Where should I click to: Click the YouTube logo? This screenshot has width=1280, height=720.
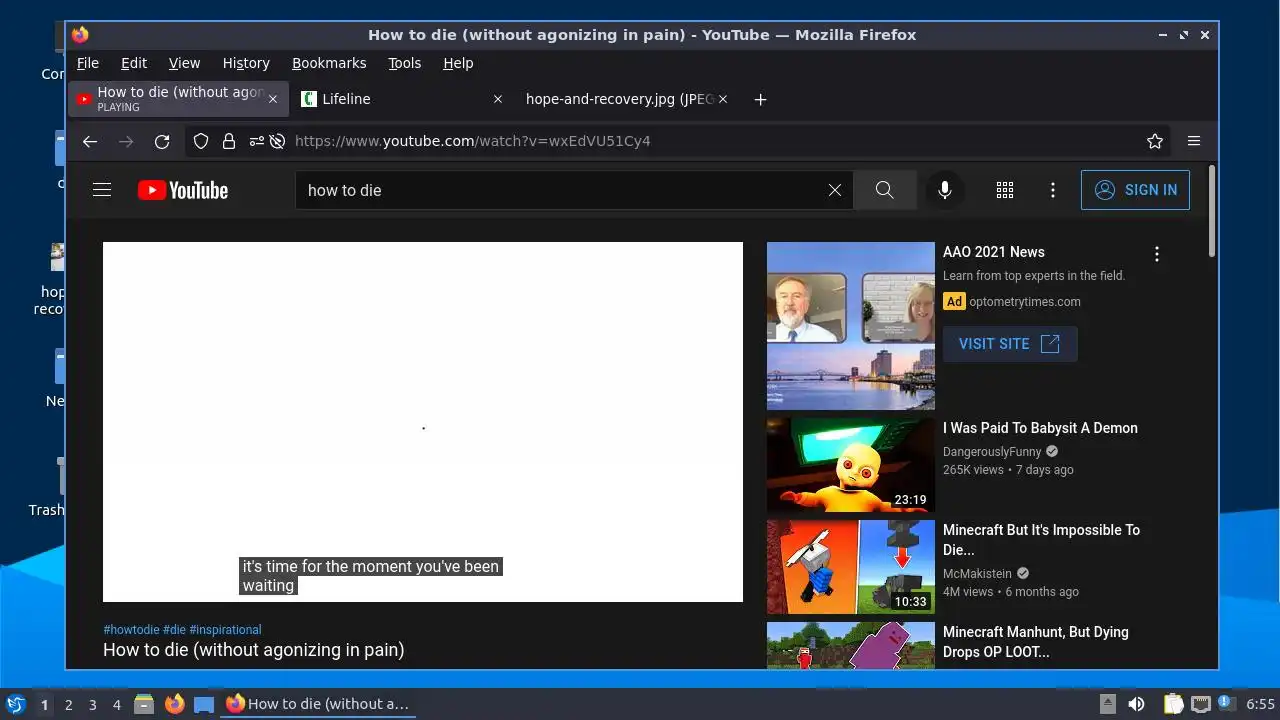183,190
